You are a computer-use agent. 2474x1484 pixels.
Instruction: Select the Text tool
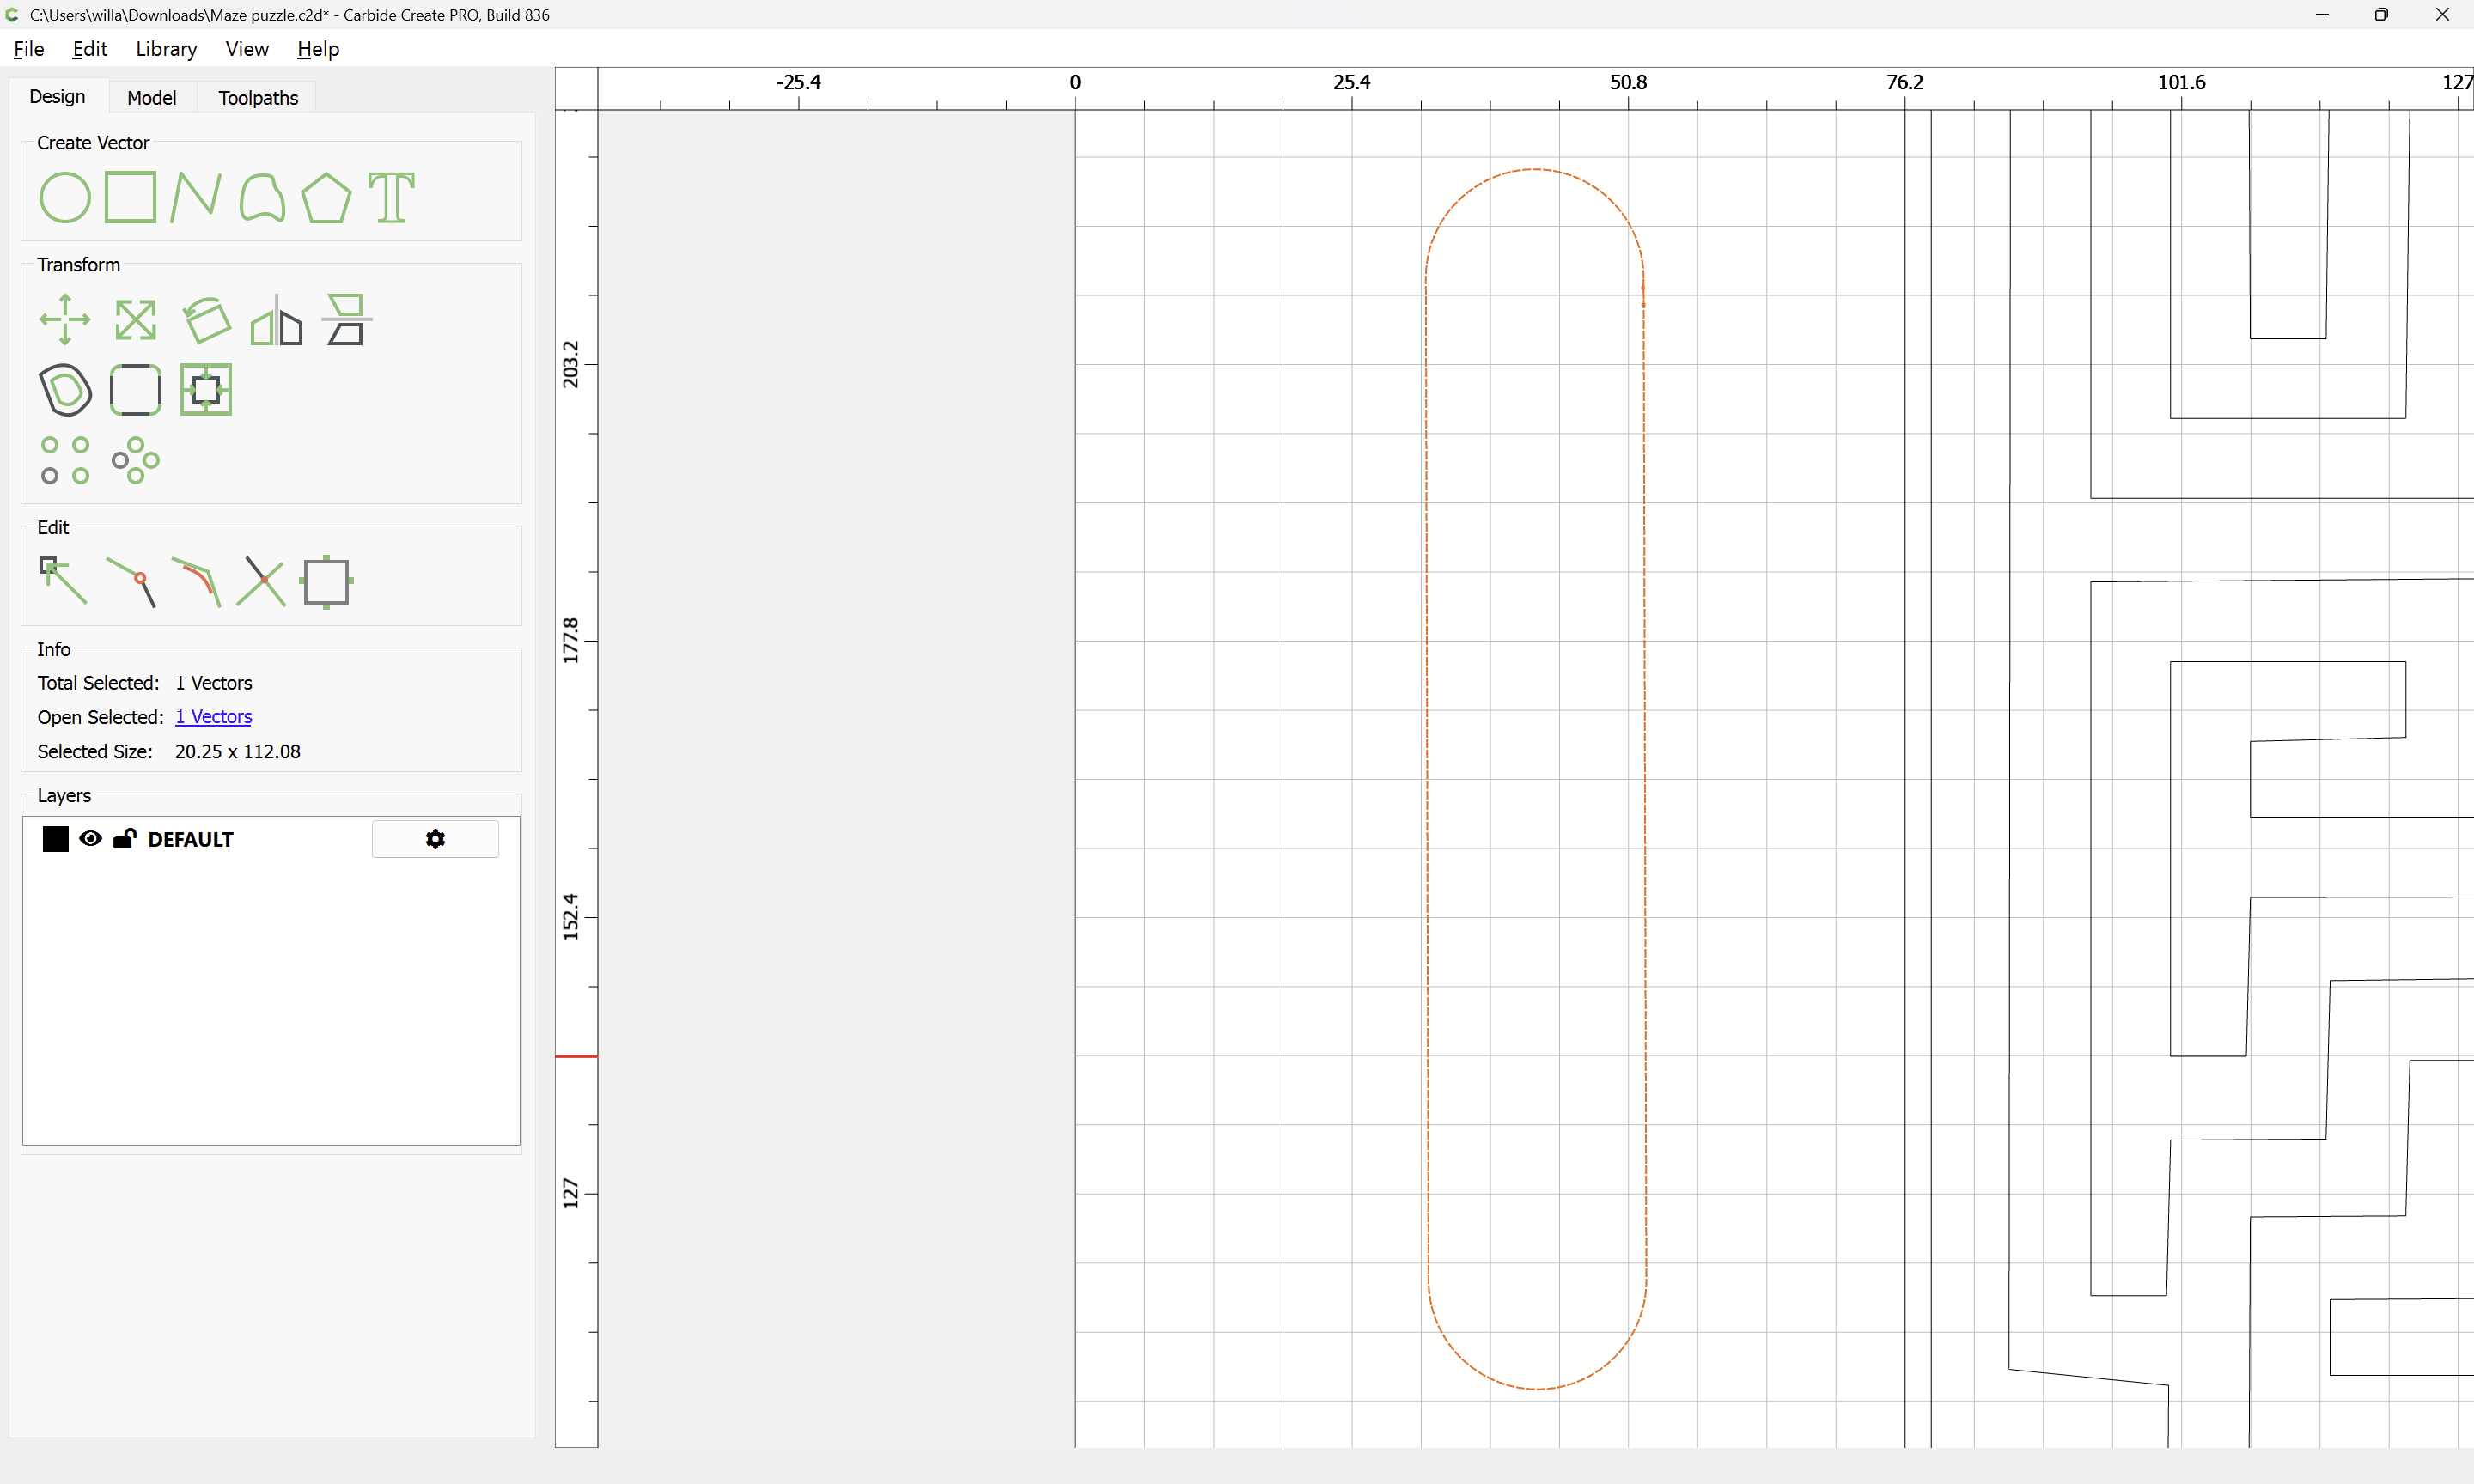[391, 197]
